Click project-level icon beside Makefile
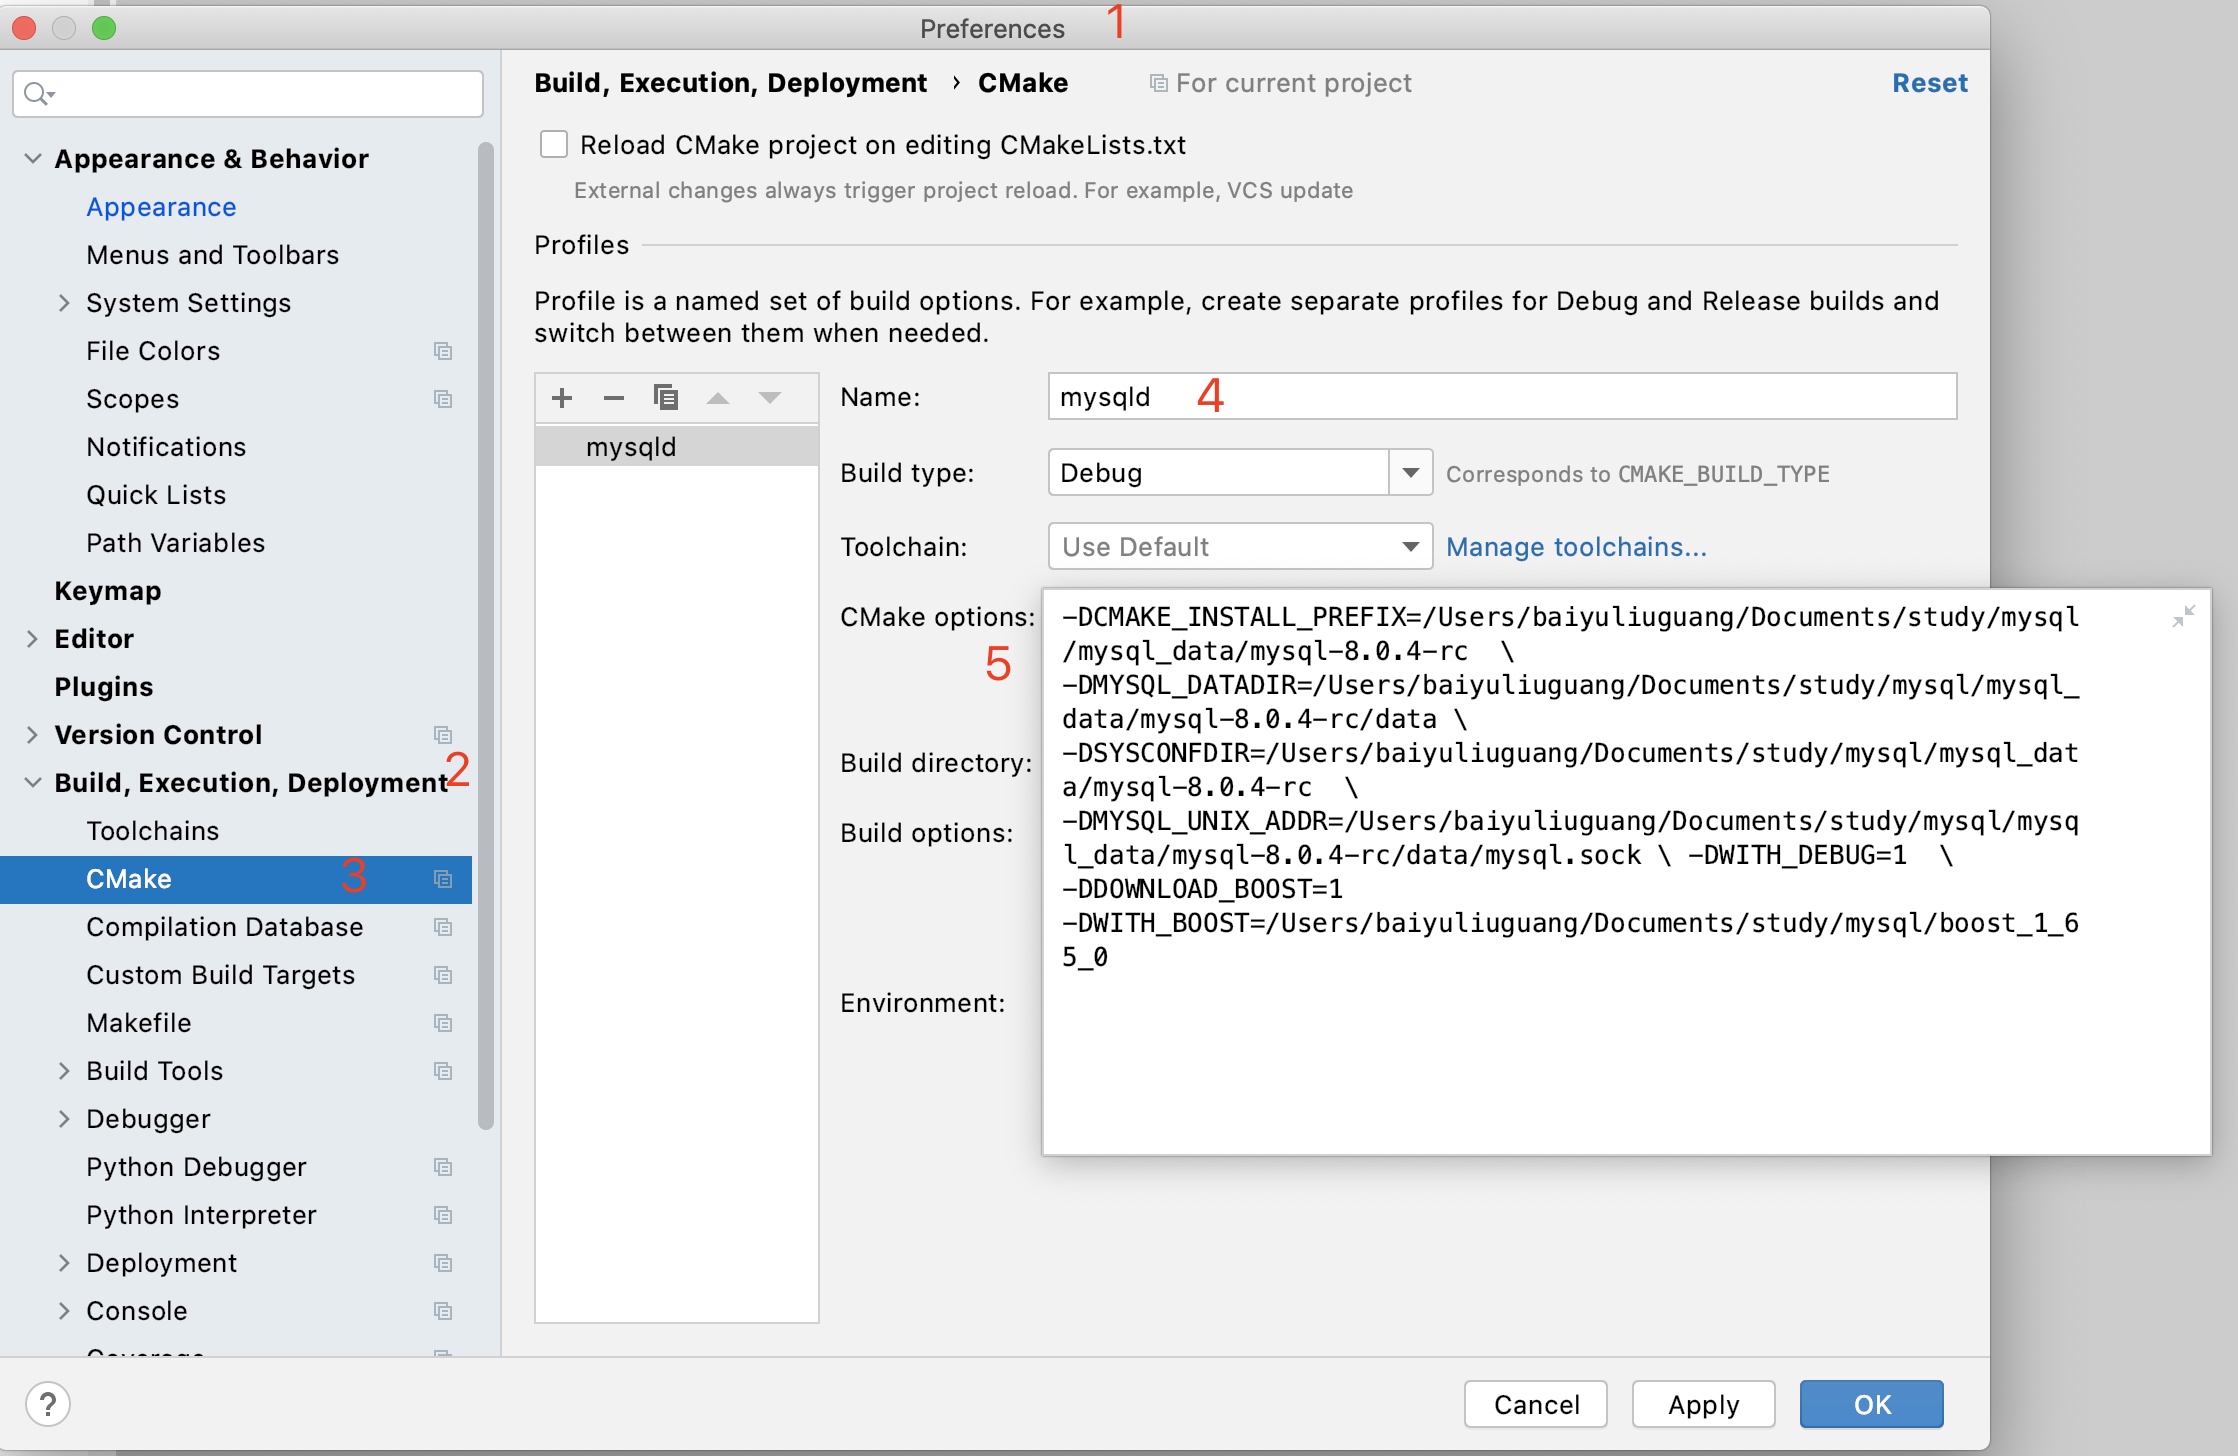Viewport: 2238px width, 1456px height. pos(443,1023)
